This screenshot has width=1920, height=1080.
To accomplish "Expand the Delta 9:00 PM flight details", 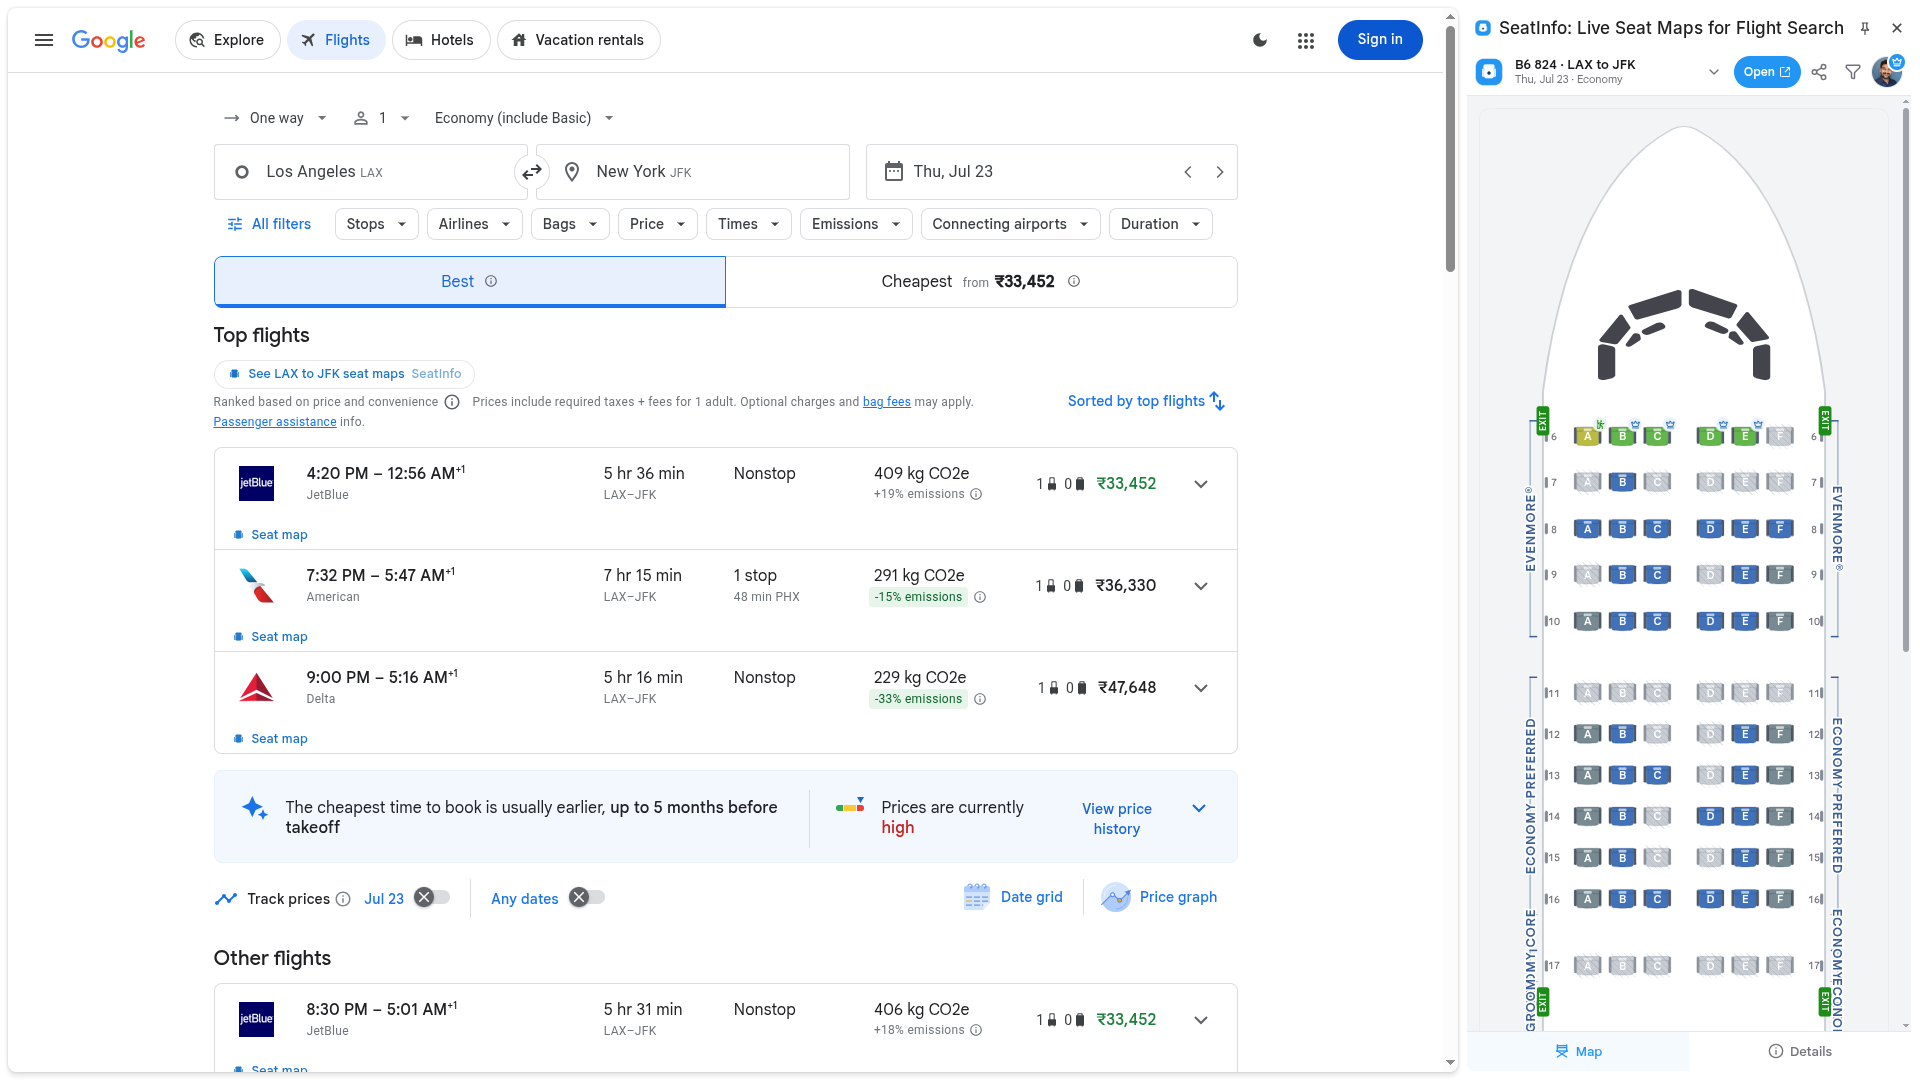I will [x=1201, y=688].
